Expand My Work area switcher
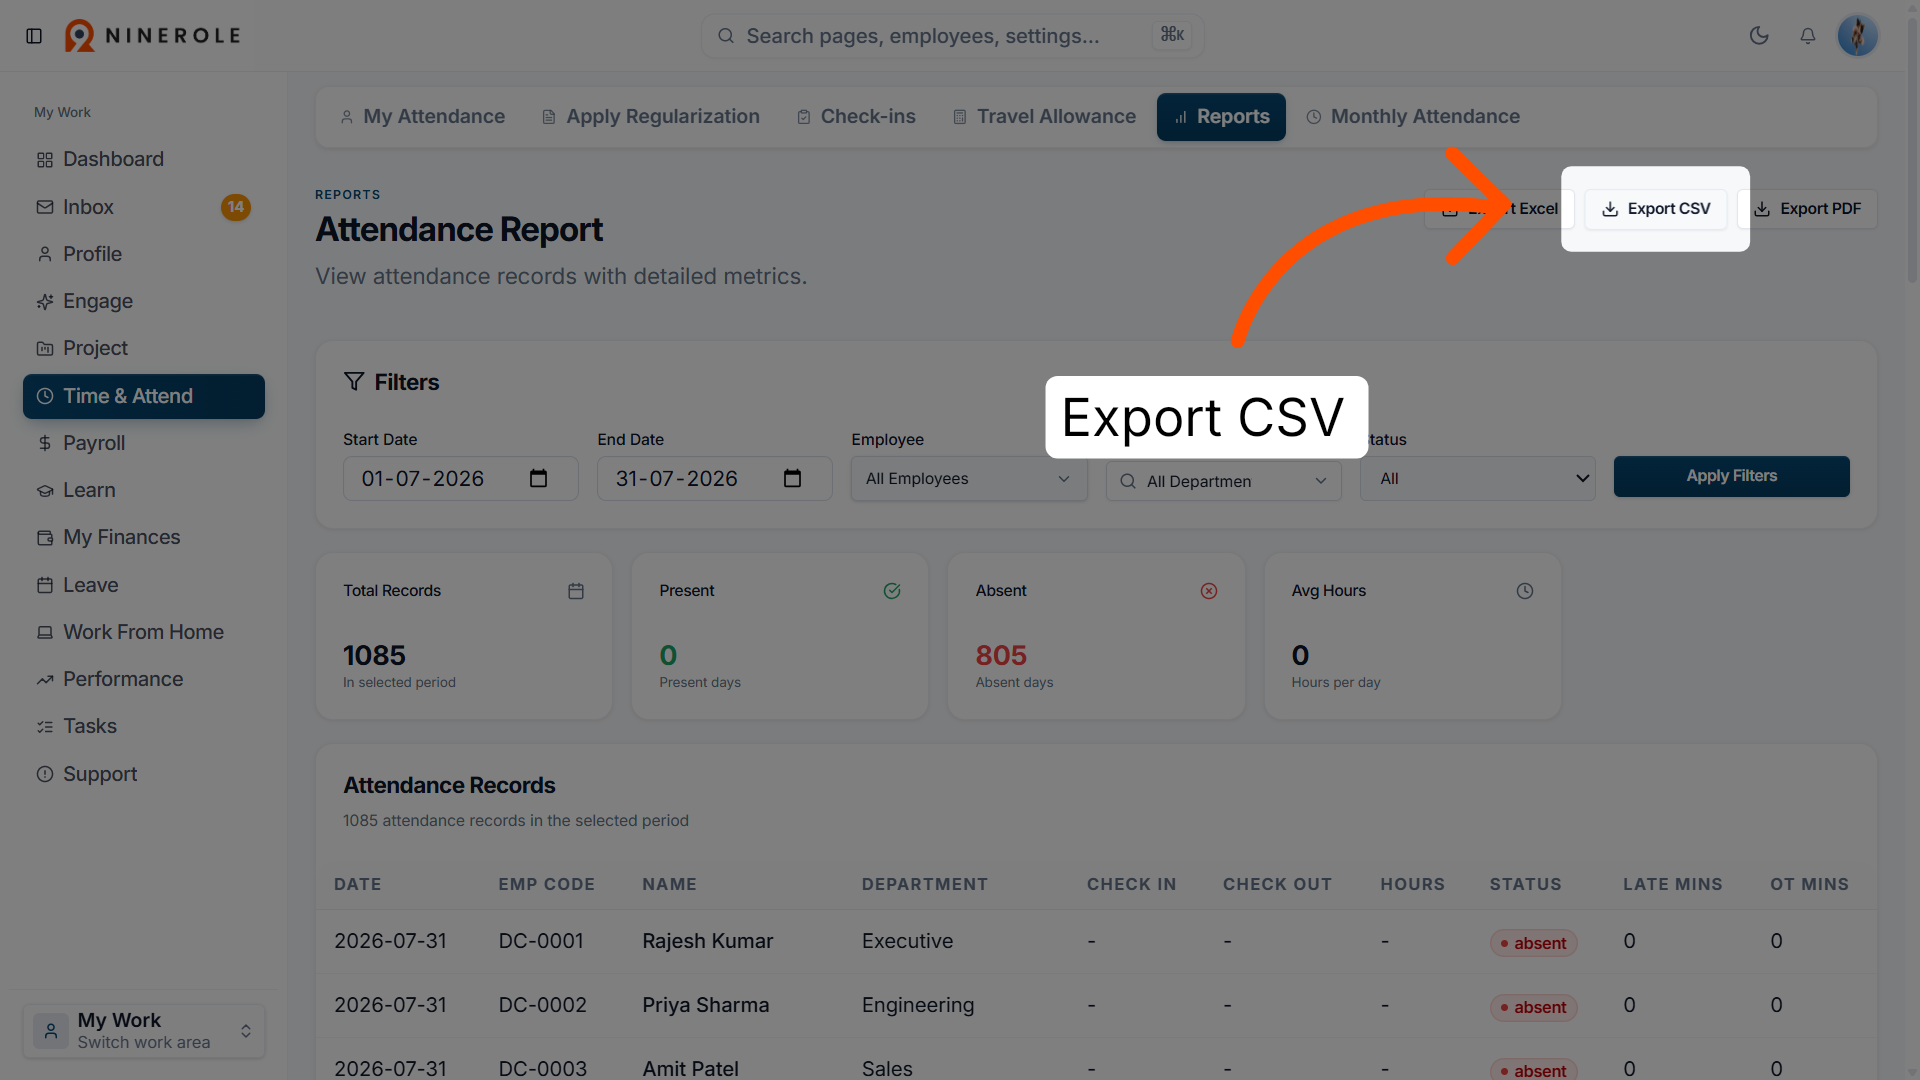The width and height of the screenshot is (1920, 1080). (x=144, y=1030)
